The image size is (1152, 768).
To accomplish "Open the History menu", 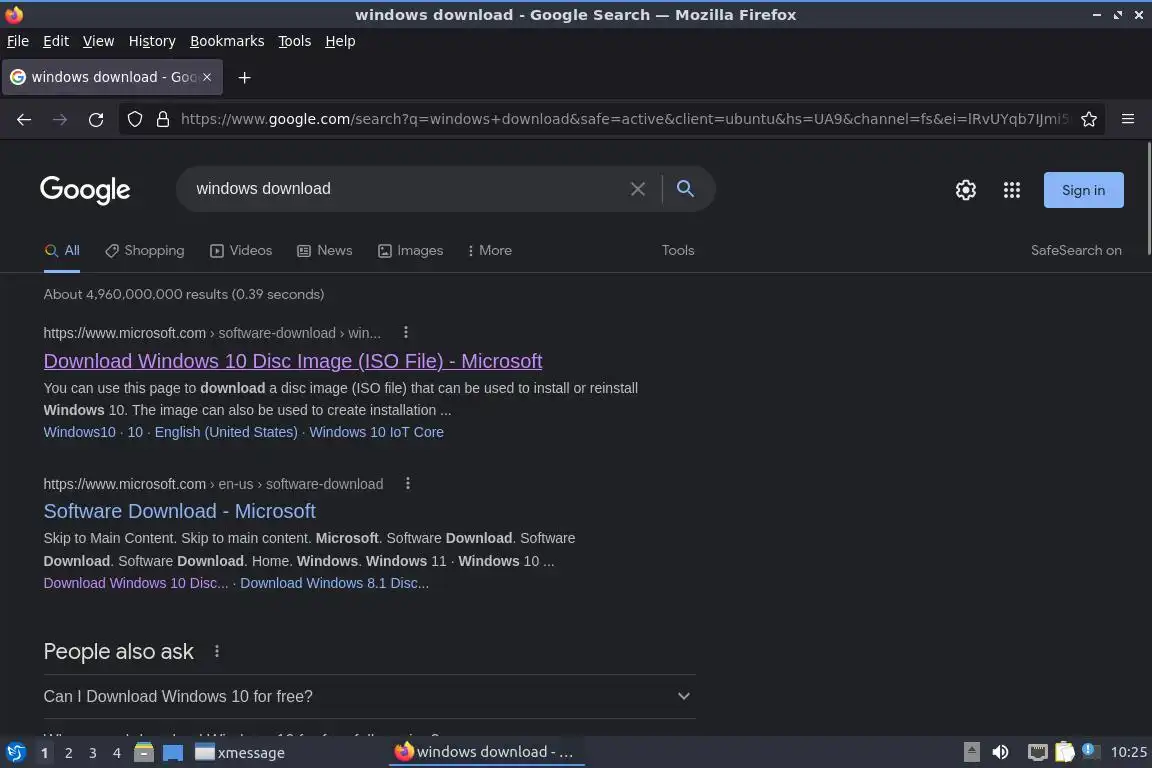I will point(152,41).
